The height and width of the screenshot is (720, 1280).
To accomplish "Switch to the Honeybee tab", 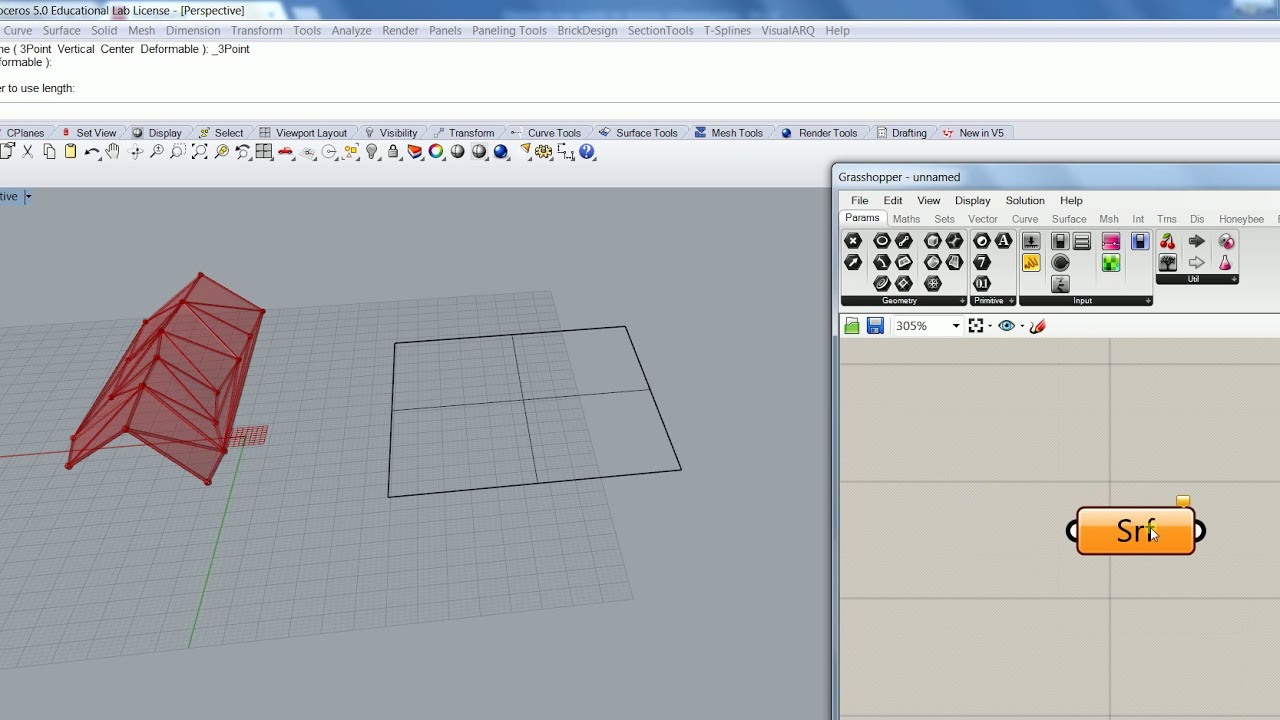I will [1241, 219].
